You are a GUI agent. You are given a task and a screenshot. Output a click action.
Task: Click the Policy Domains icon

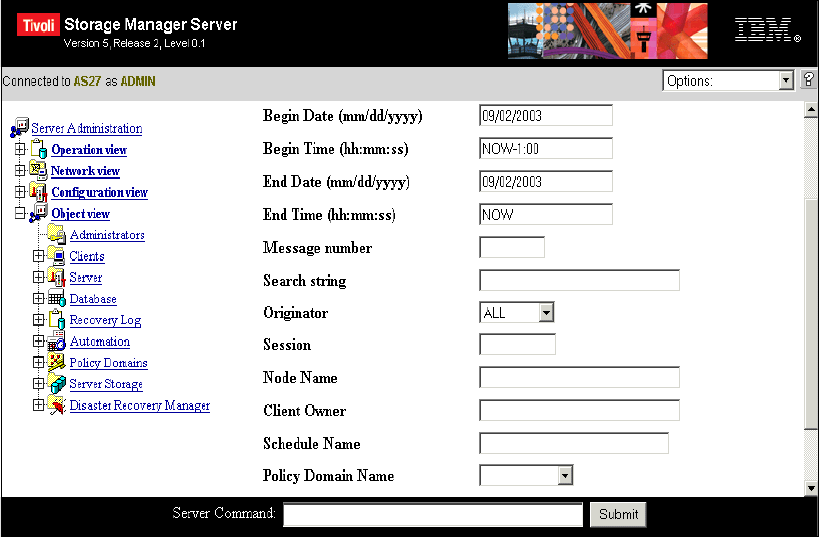pos(56,362)
